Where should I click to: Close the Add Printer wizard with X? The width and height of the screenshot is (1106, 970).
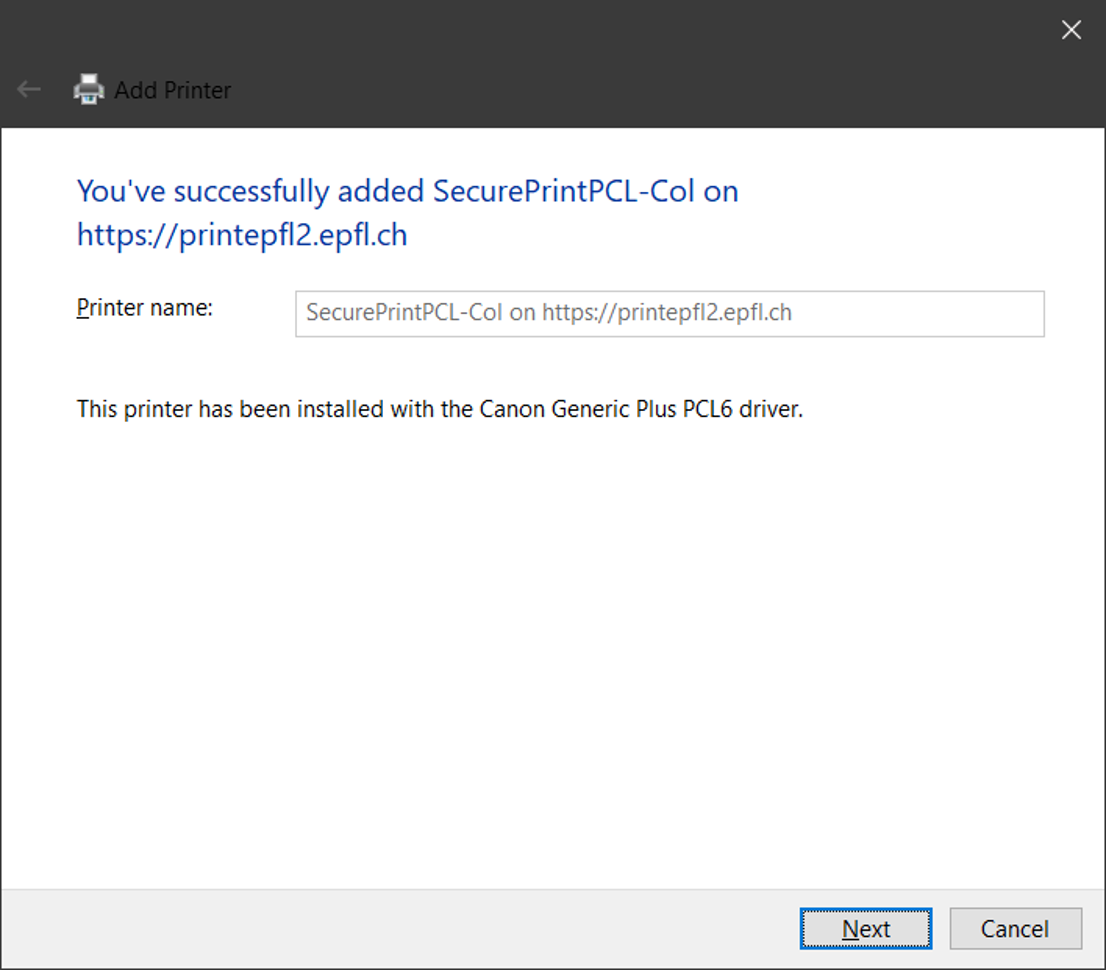pyautogui.click(x=1071, y=30)
